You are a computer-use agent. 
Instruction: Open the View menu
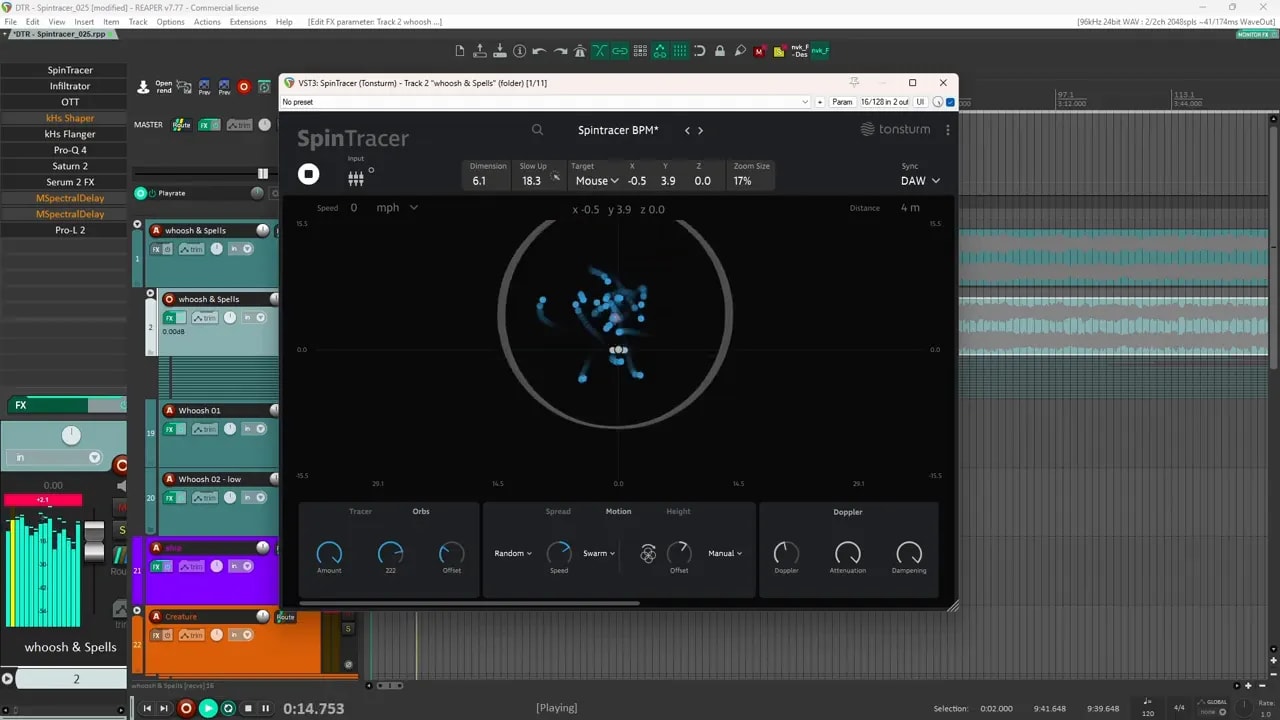57,22
